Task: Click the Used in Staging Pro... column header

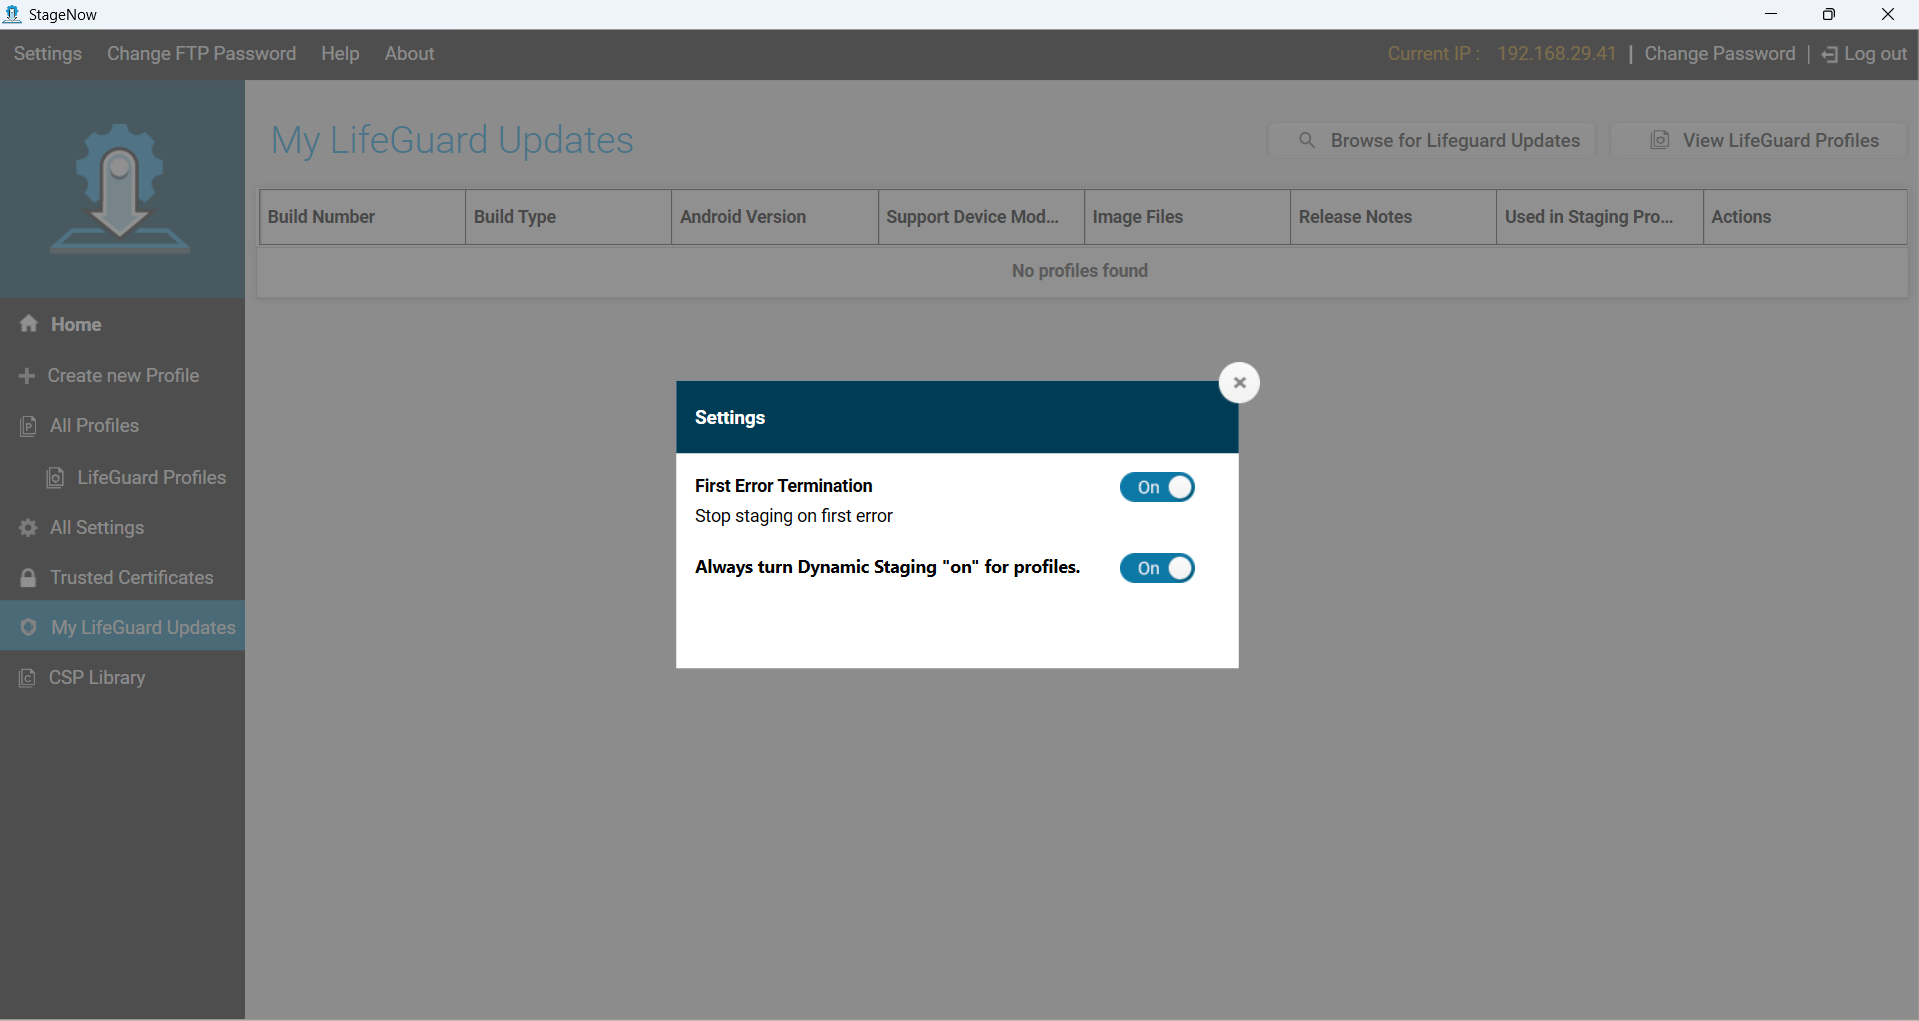Action: 1600,217
